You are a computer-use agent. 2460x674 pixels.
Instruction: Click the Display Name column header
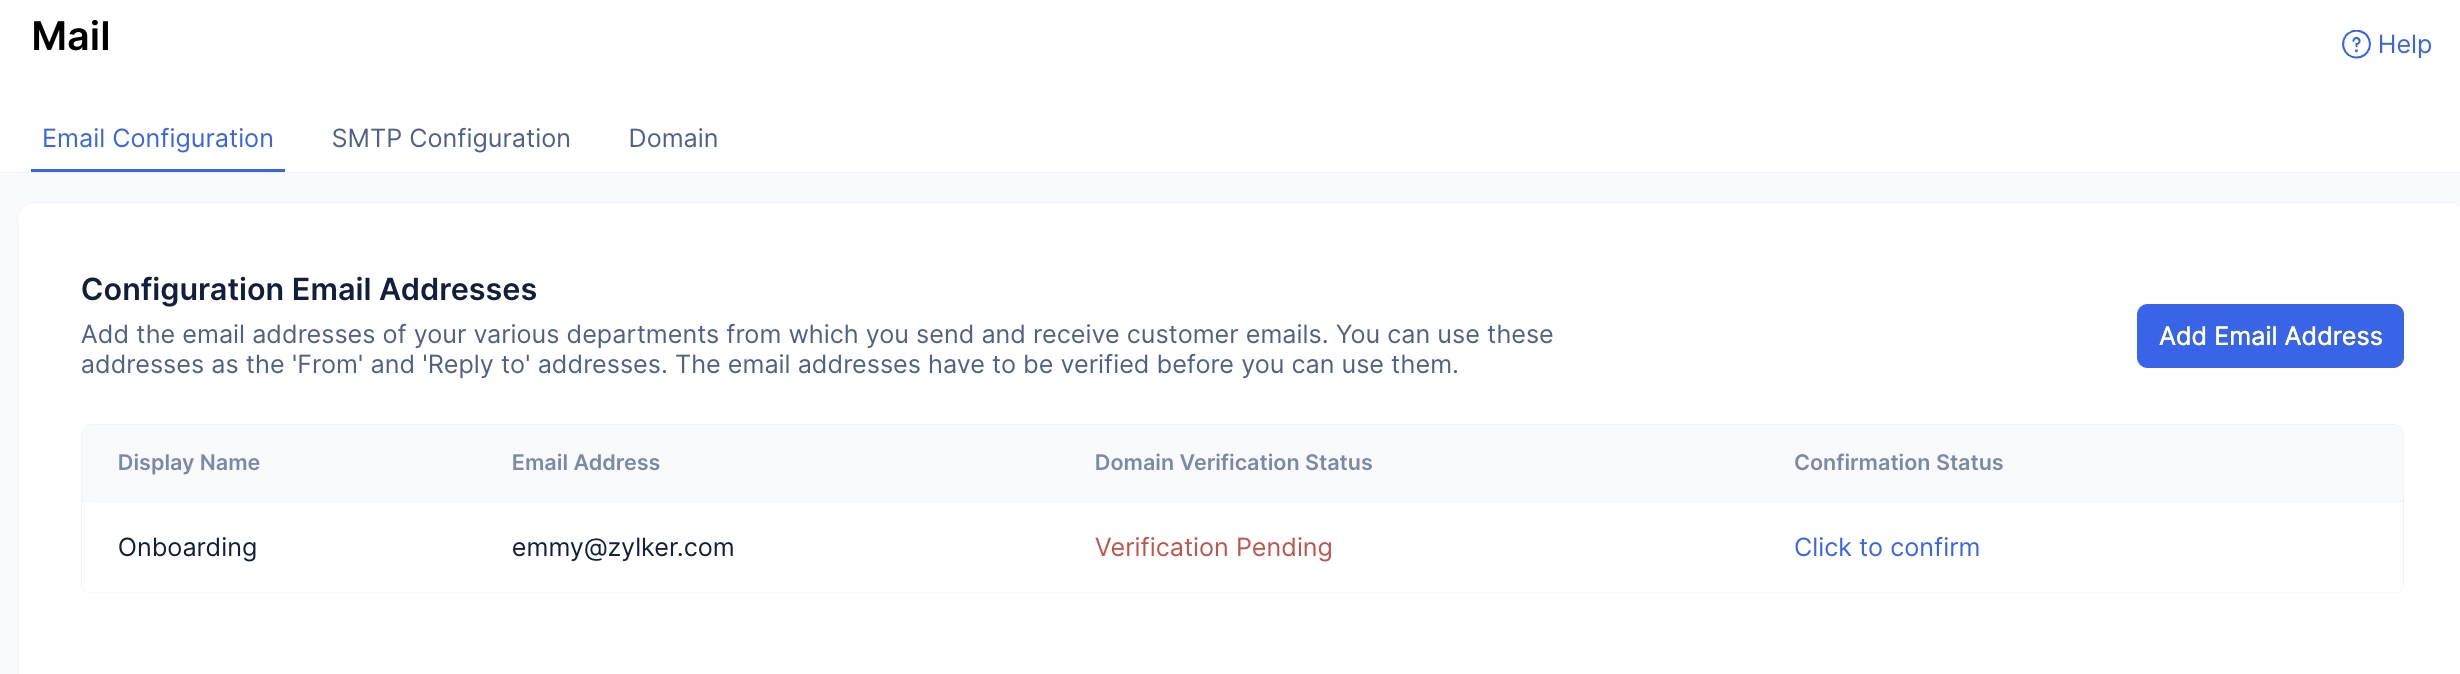189,462
